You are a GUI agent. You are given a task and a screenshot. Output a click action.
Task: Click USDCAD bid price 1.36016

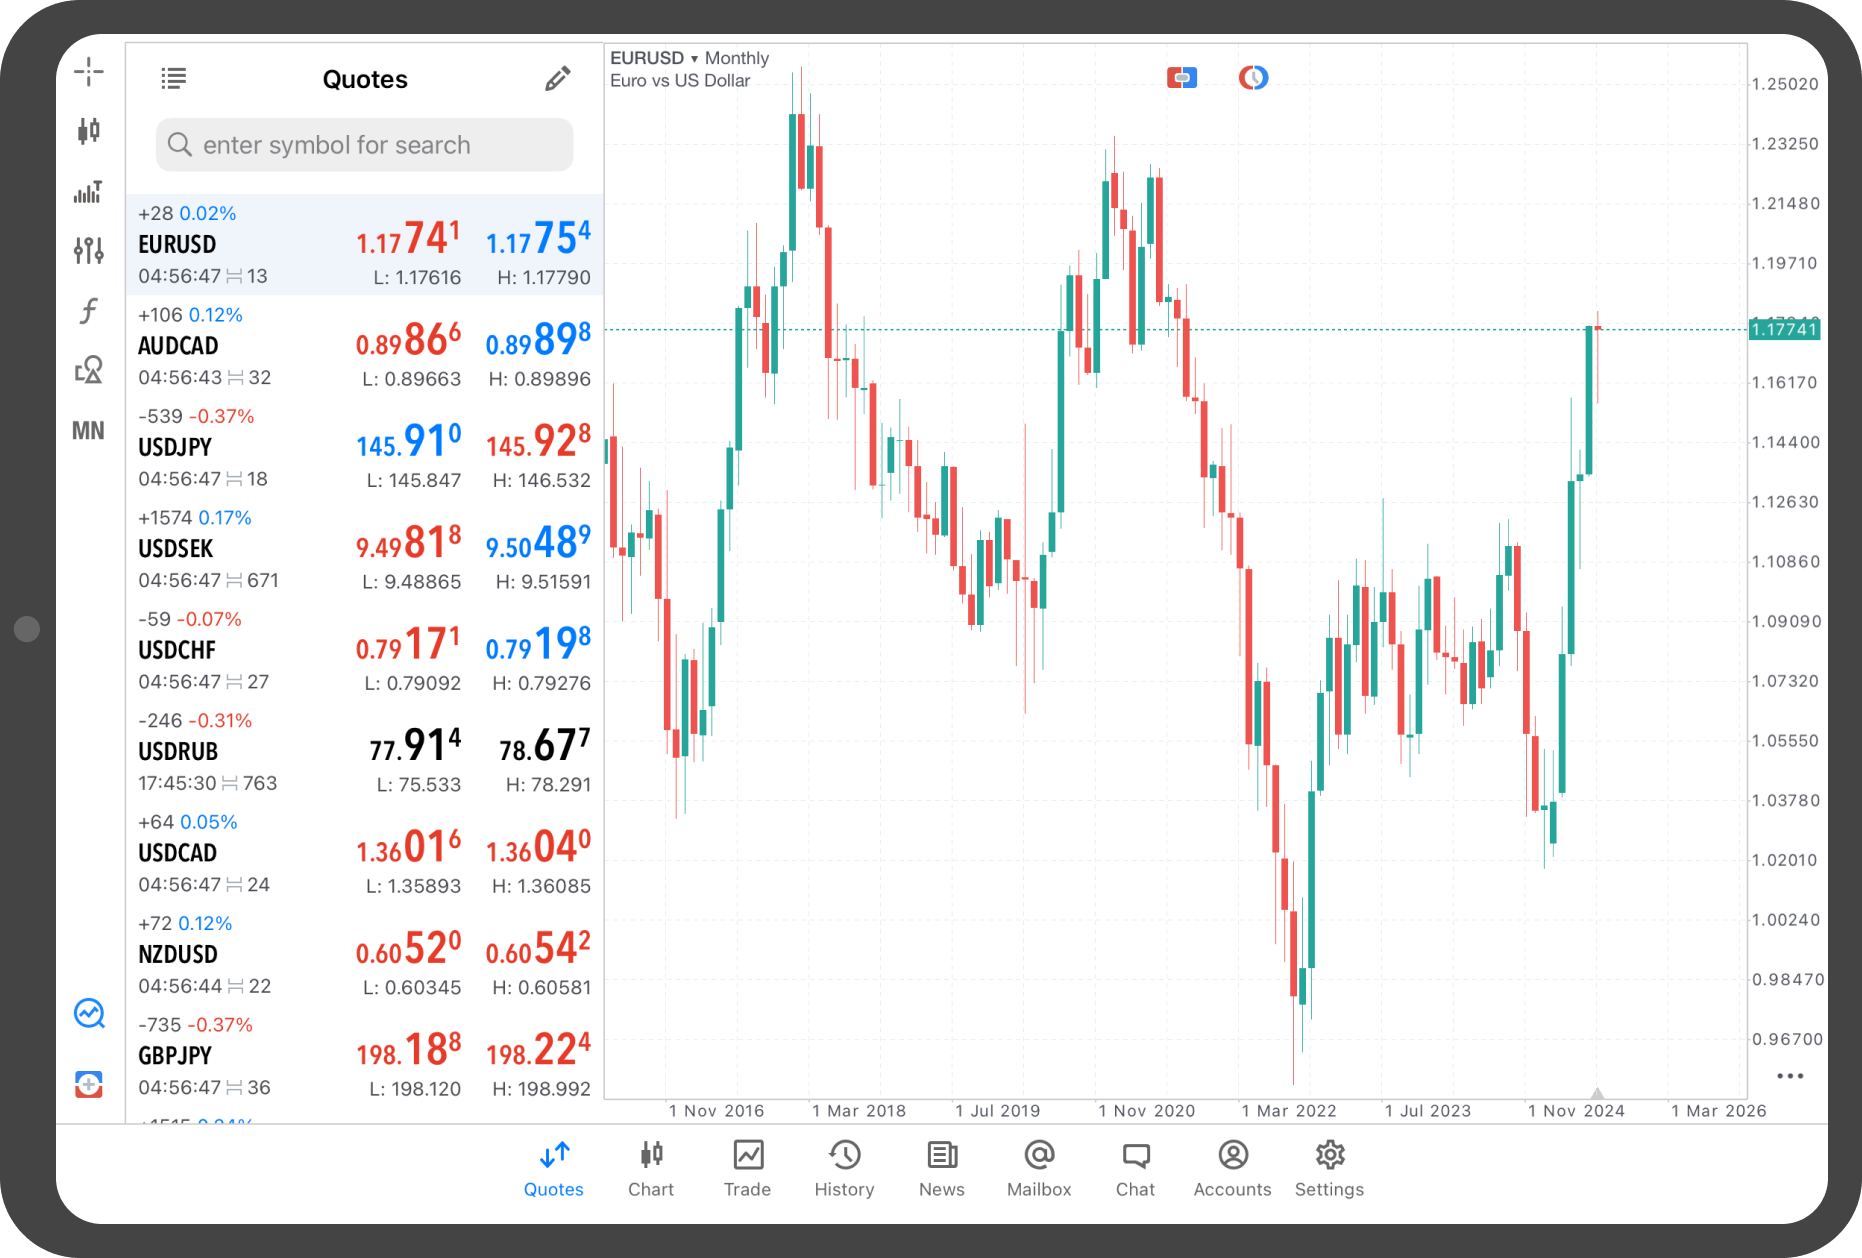point(408,847)
